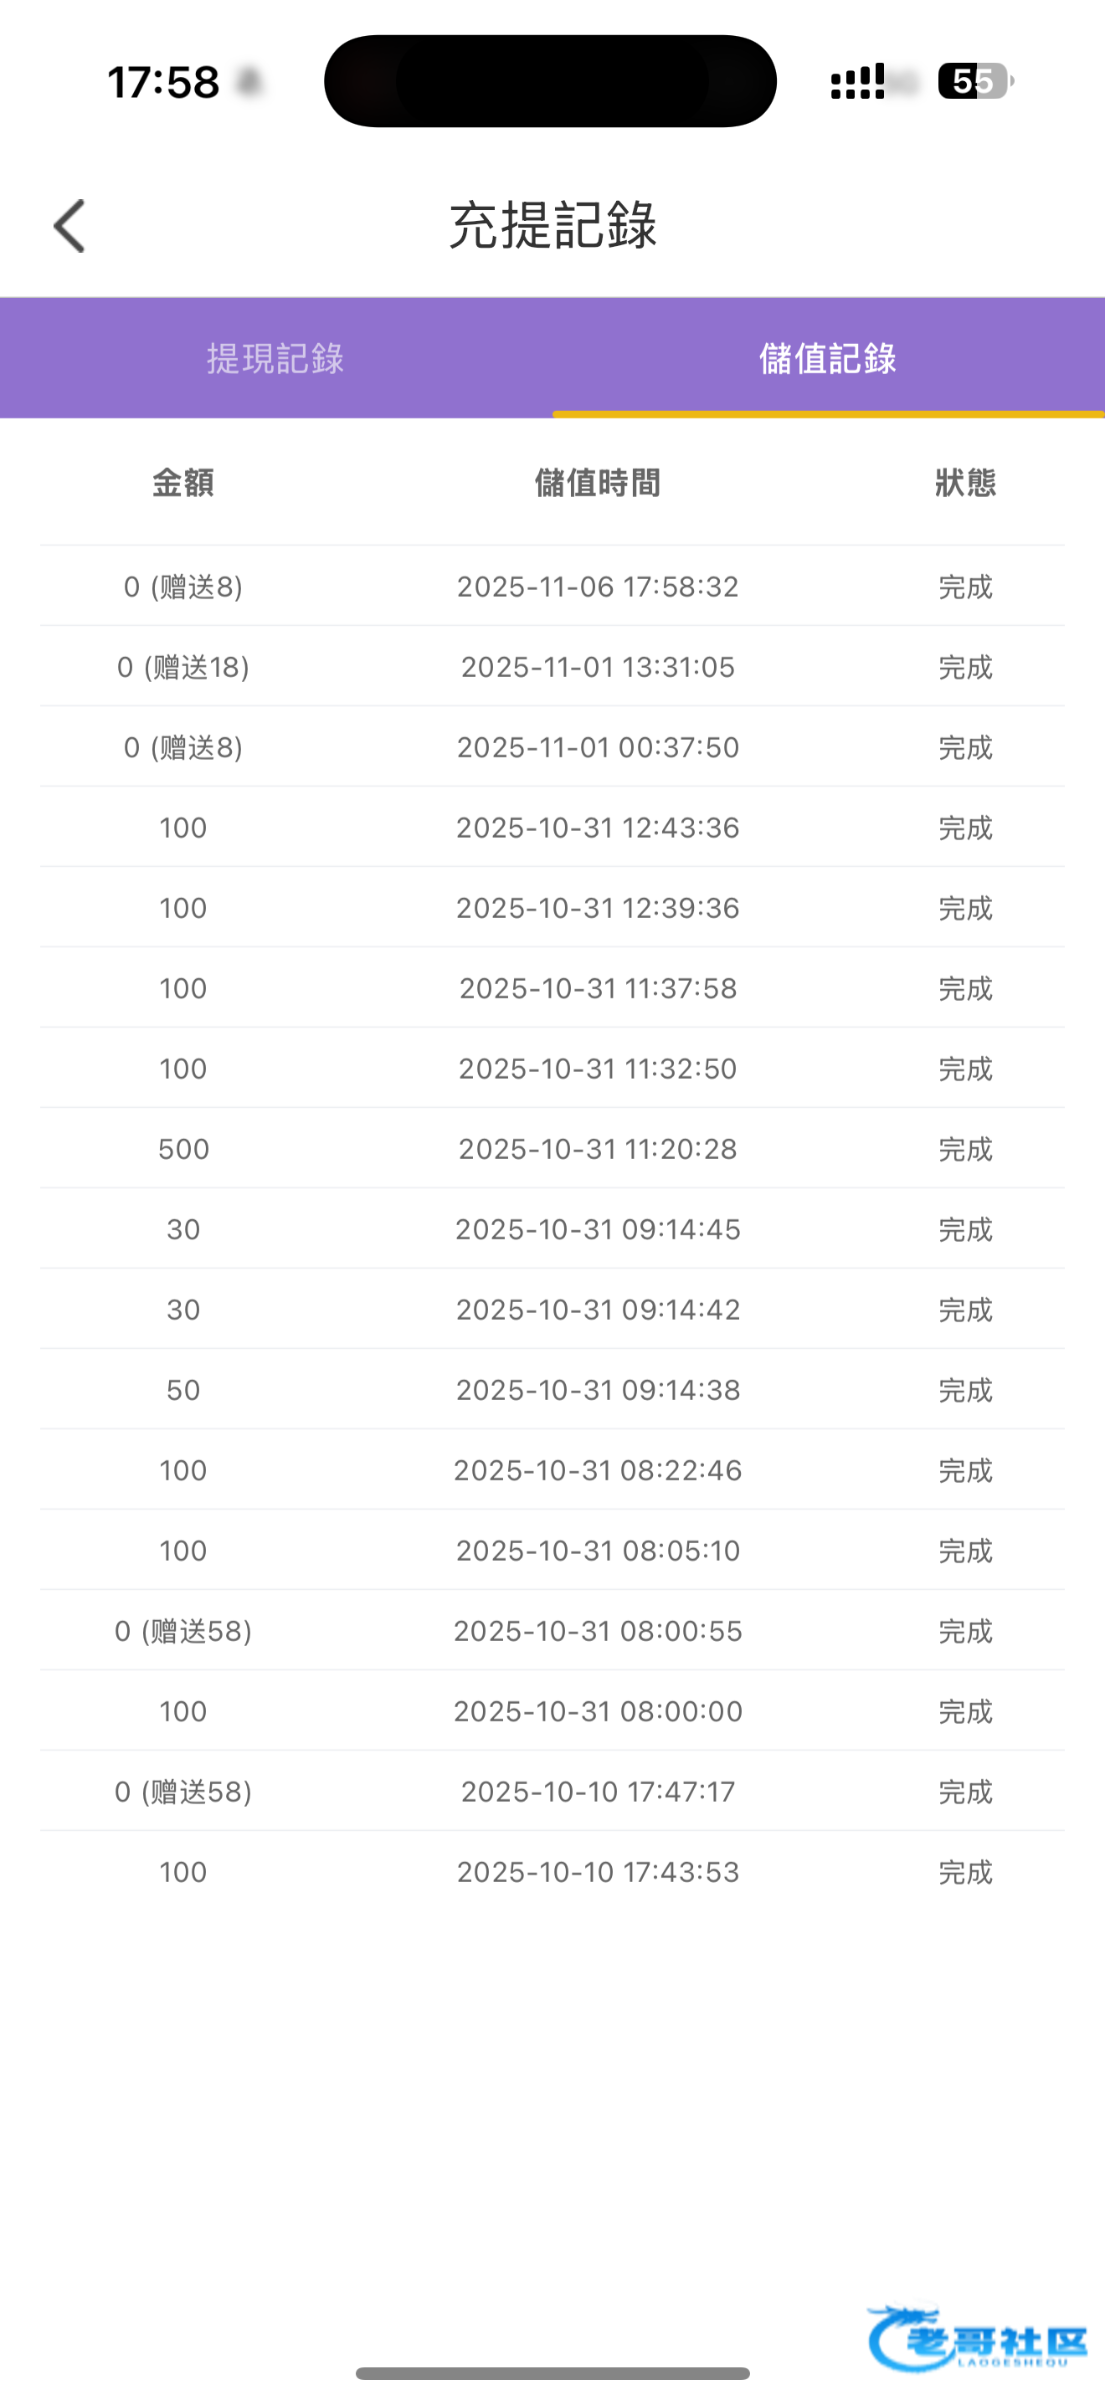The width and height of the screenshot is (1105, 2400).
Task: Tap the 儲值時間 column header
Action: point(597,483)
